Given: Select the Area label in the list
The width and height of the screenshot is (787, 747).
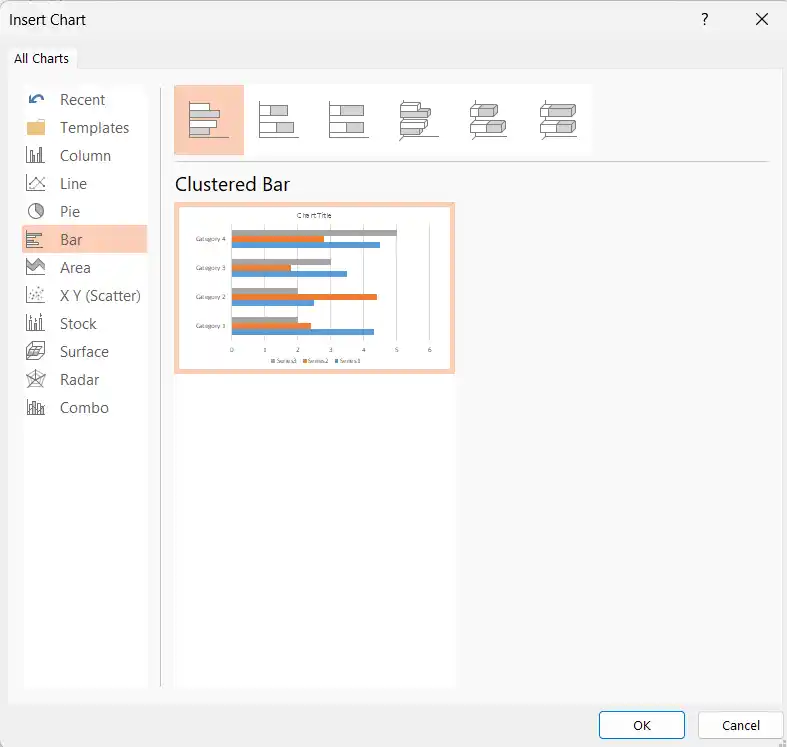Looking at the screenshot, I should [75, 268].
